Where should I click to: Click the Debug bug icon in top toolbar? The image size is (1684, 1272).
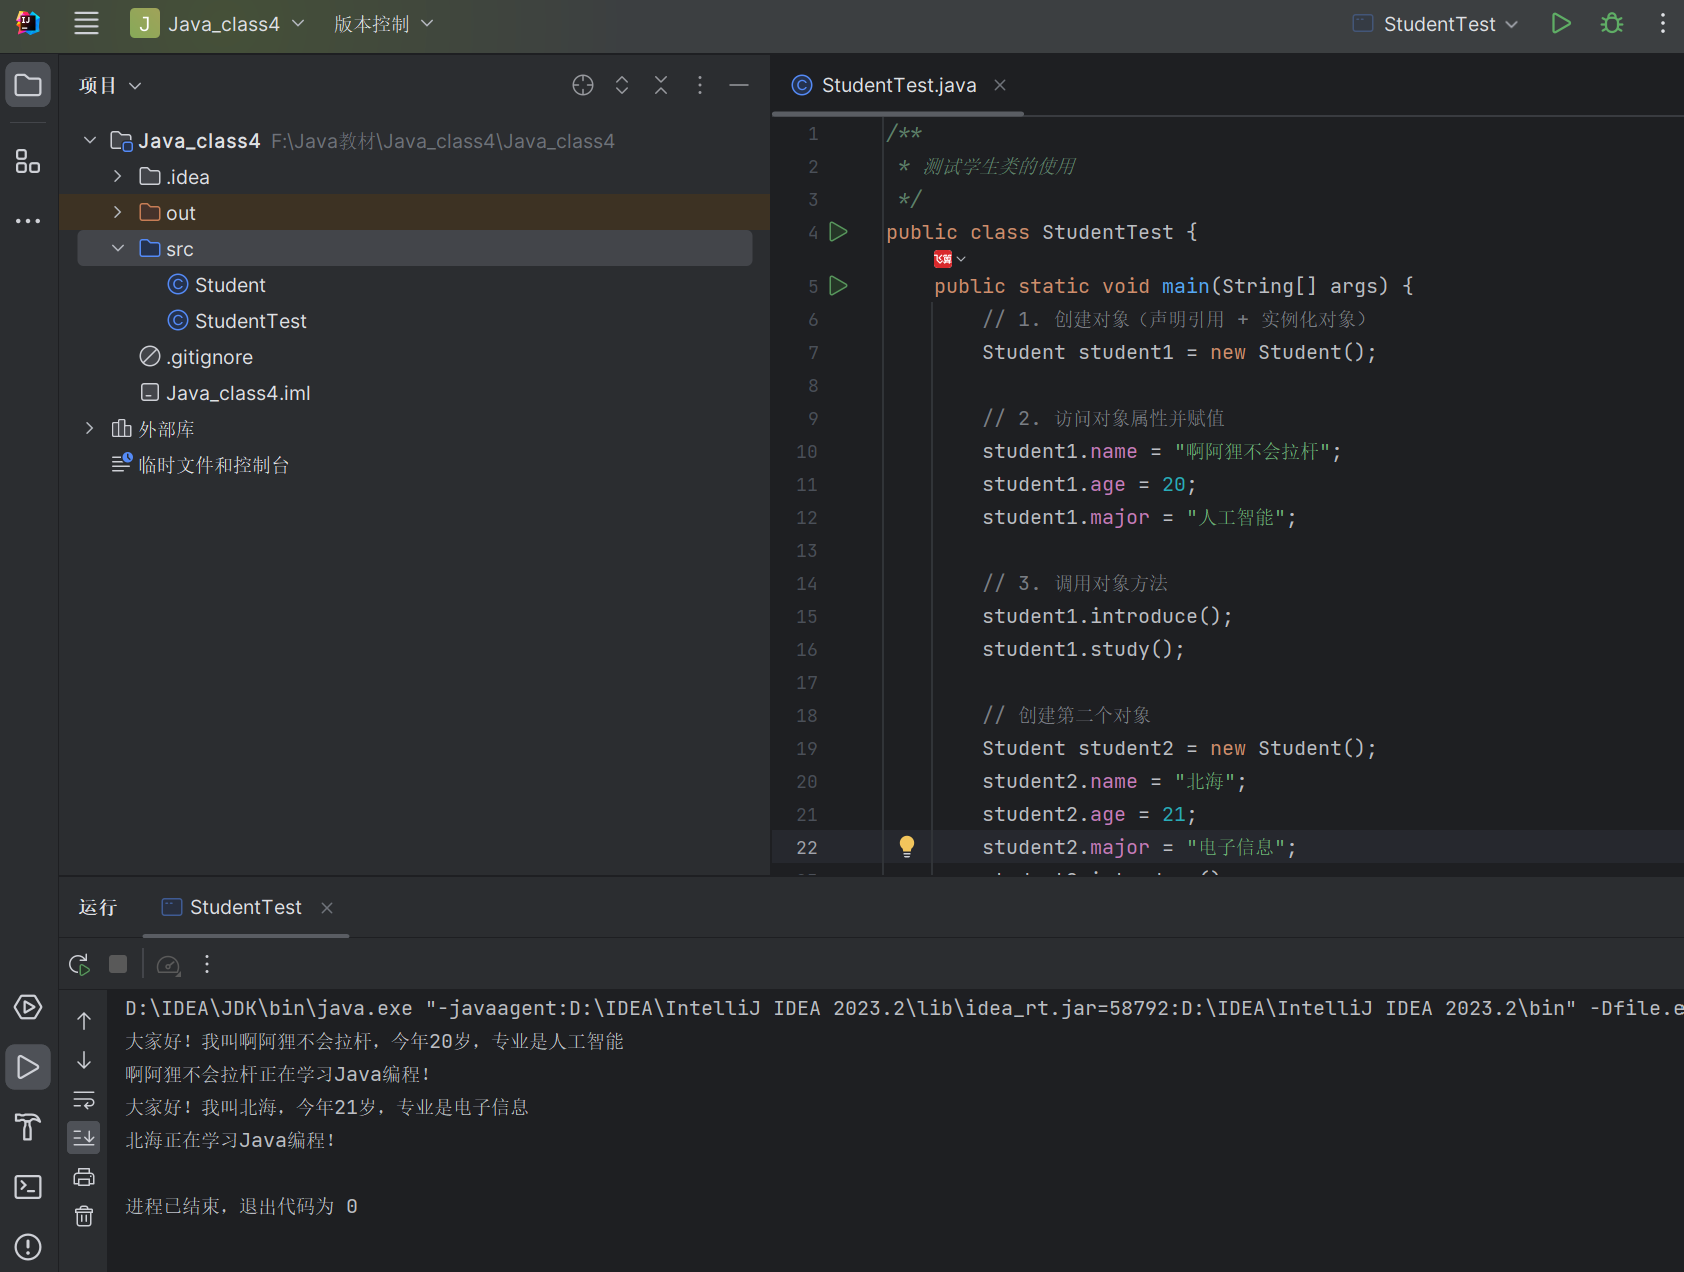tap(1611, 23)
